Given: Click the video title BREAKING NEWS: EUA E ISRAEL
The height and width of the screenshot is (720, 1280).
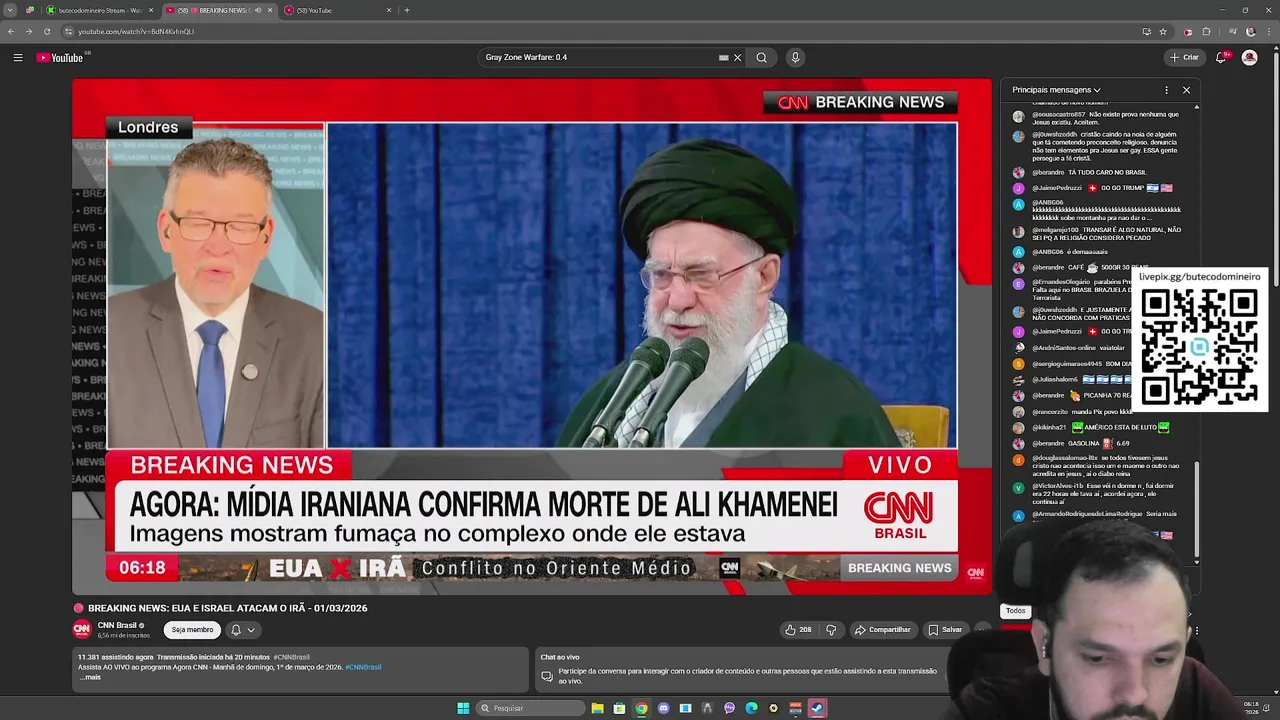Looking at the screenshot, I should pyautogui.click(x=227, y=608).
